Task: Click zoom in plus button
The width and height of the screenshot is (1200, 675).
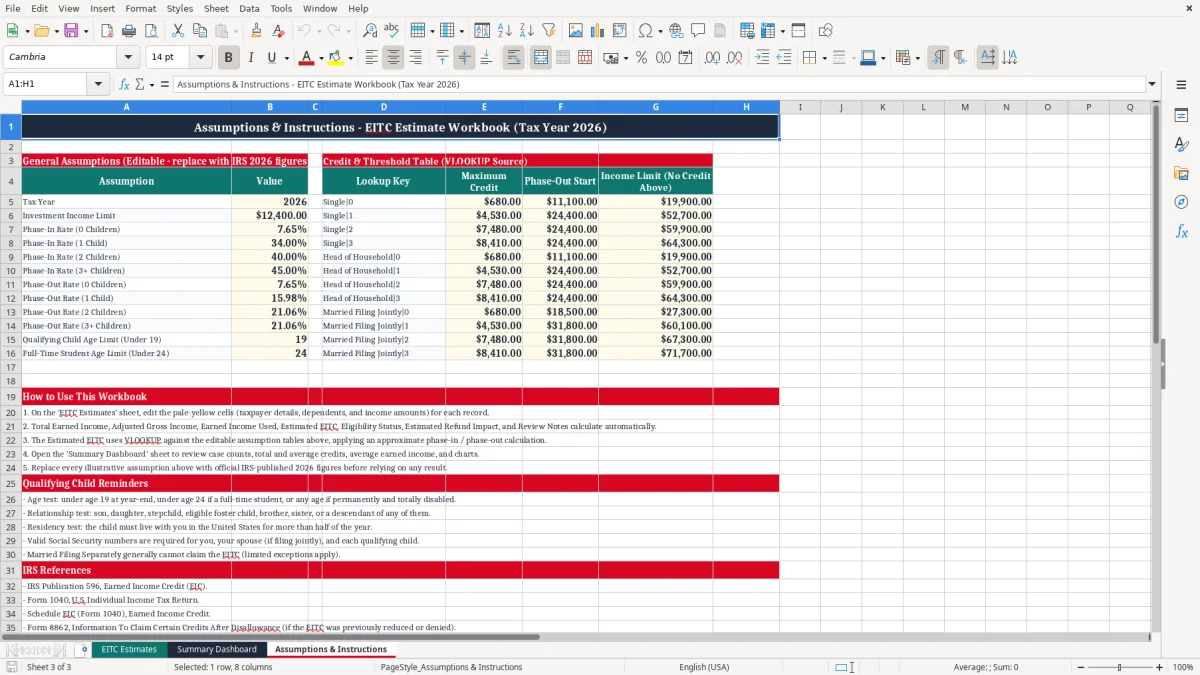Action: pyautogui.click(x=1159, y=667)
